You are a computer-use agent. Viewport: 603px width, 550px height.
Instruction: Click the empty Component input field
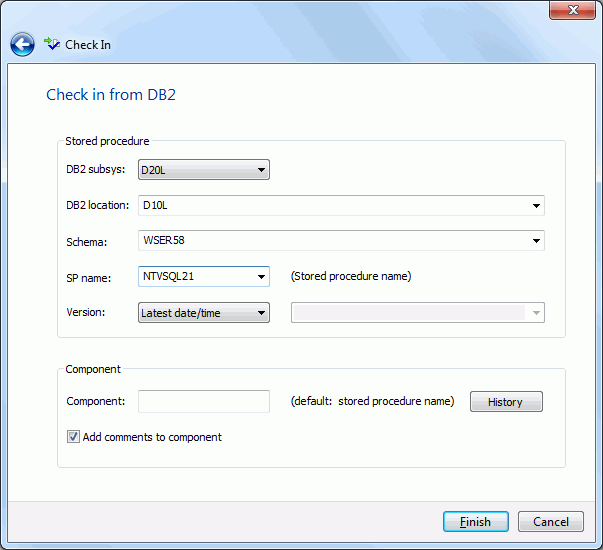pos(204,402)
